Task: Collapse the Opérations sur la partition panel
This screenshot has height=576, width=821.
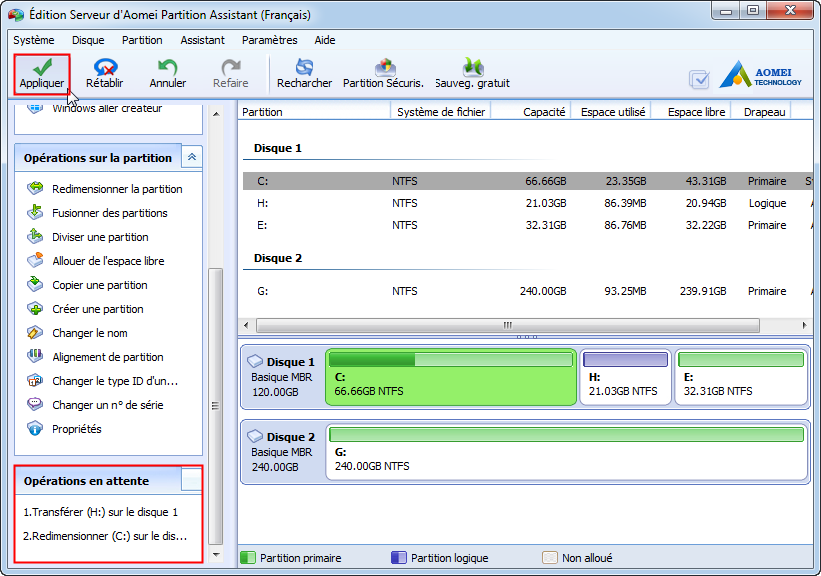Action: [192, 157]
